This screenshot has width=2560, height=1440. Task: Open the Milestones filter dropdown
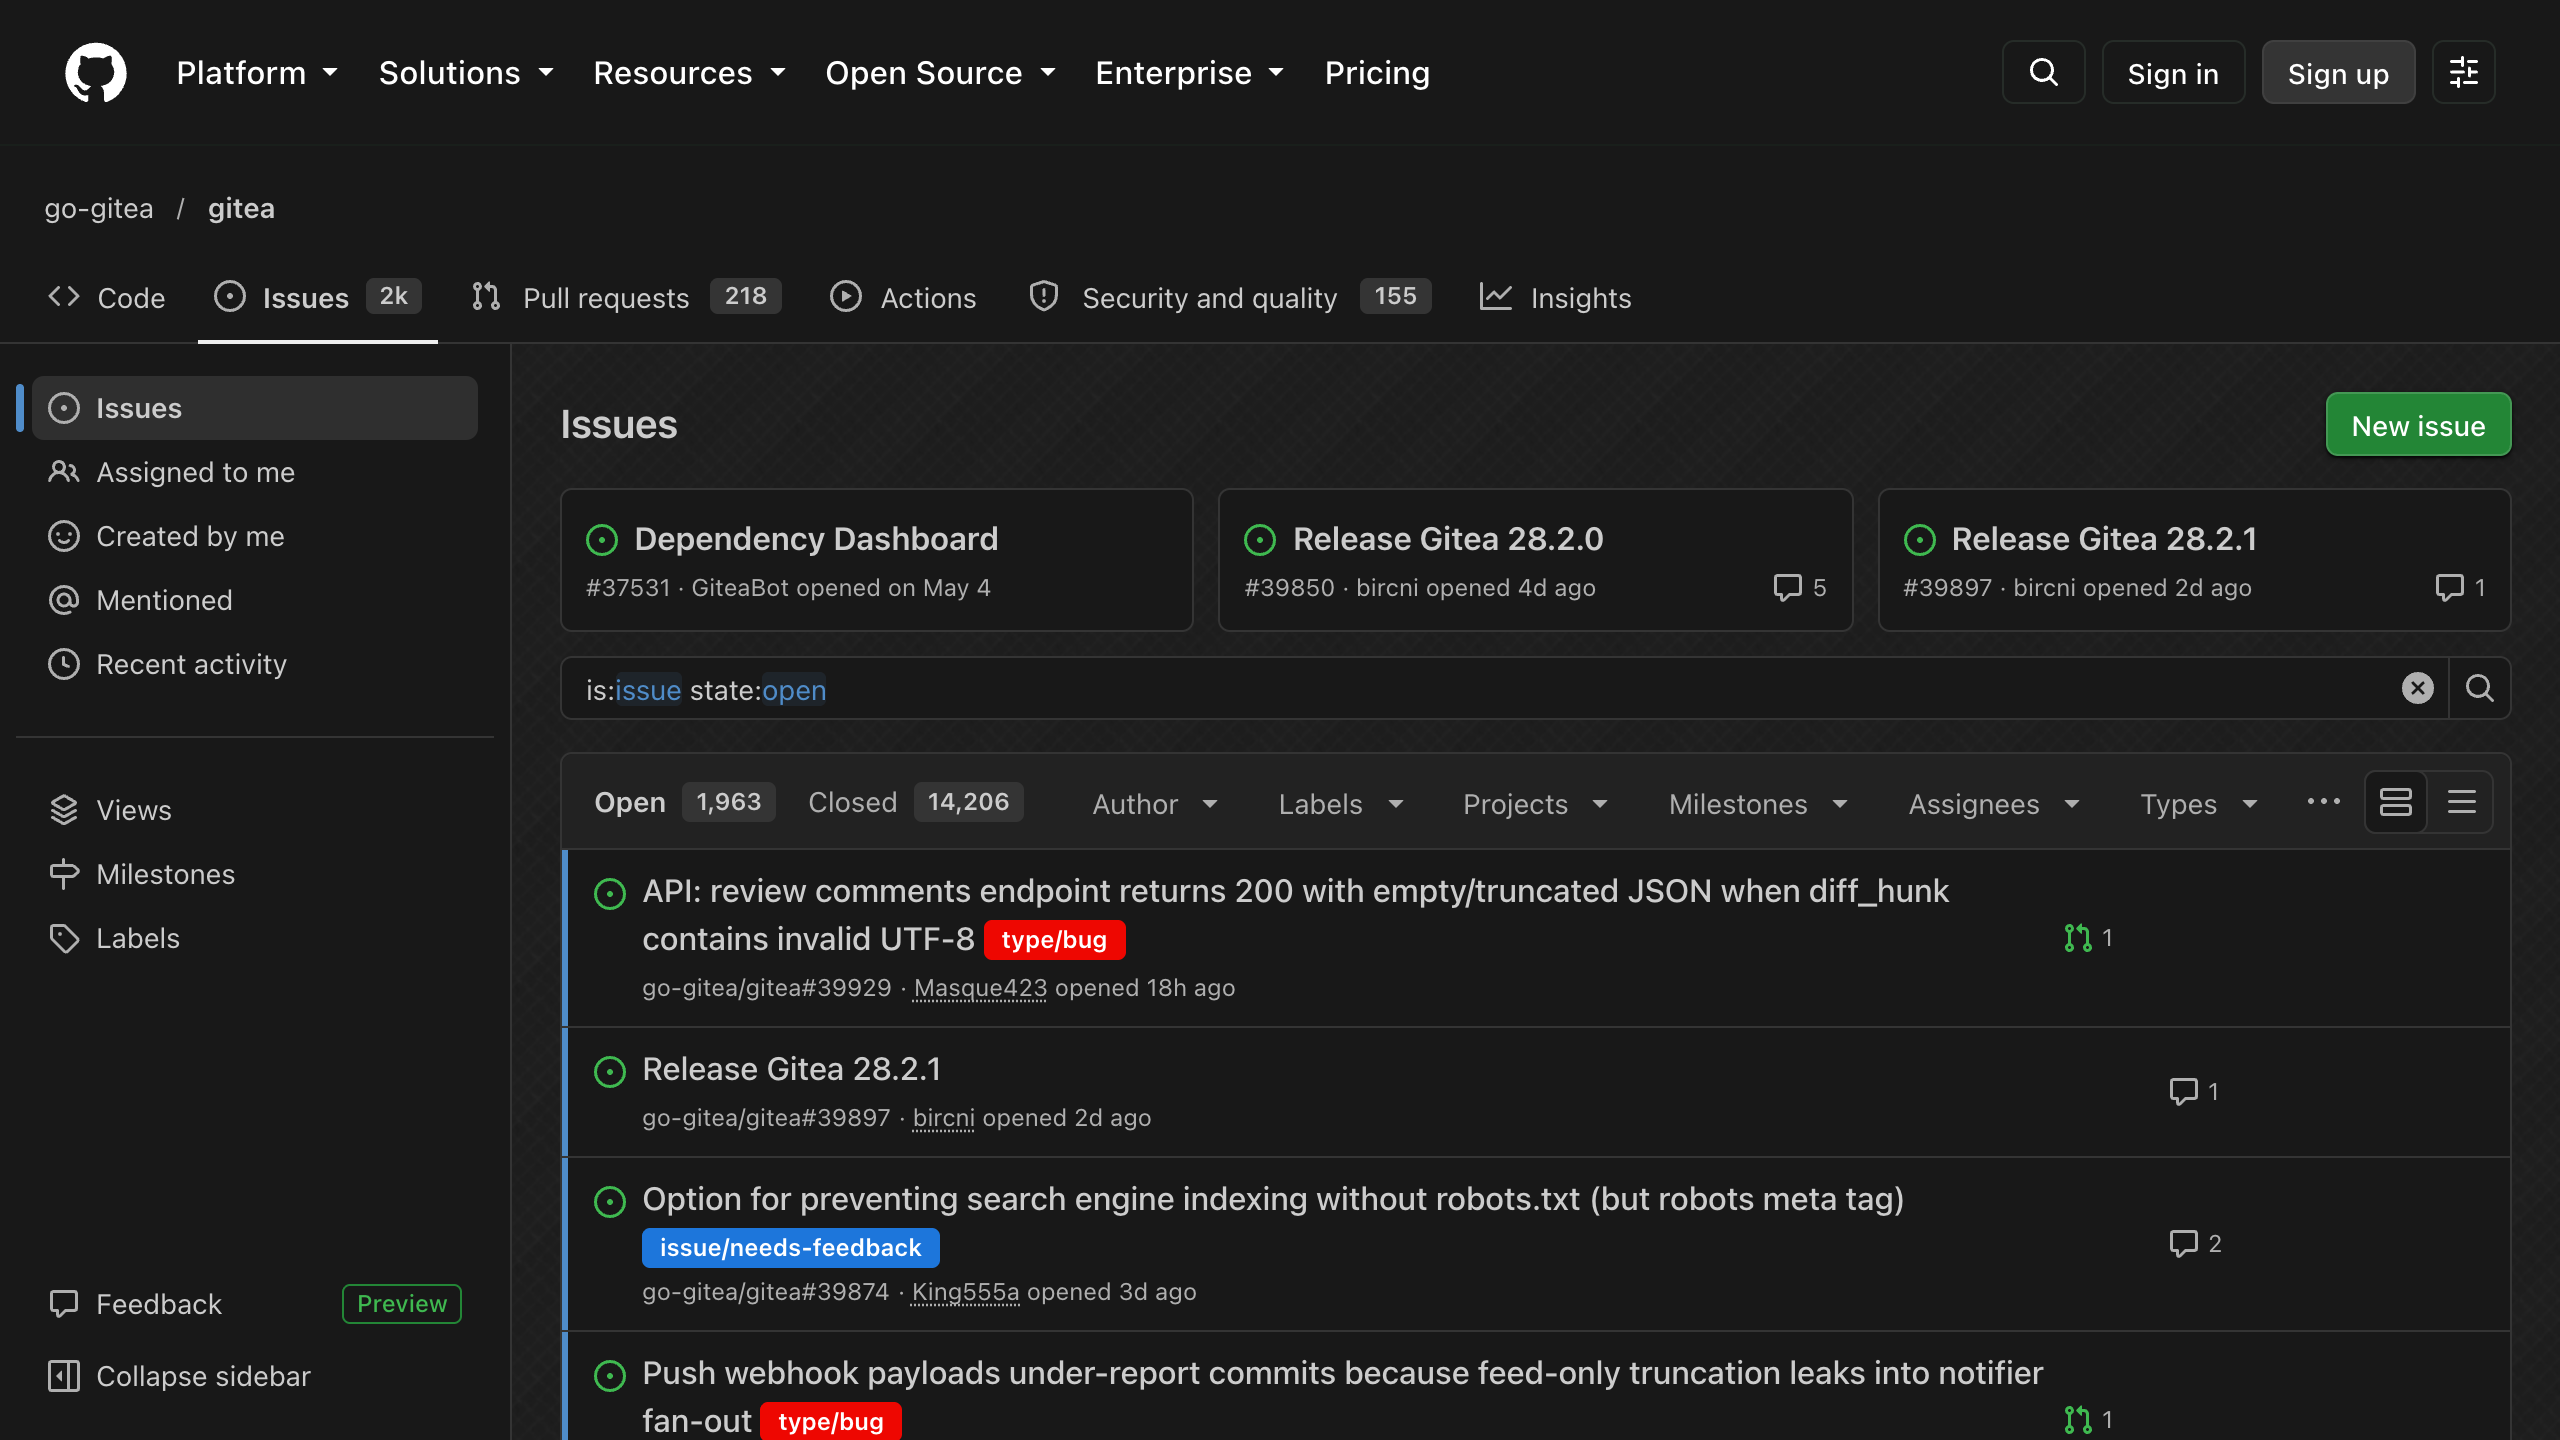[x=1758, y=803]
